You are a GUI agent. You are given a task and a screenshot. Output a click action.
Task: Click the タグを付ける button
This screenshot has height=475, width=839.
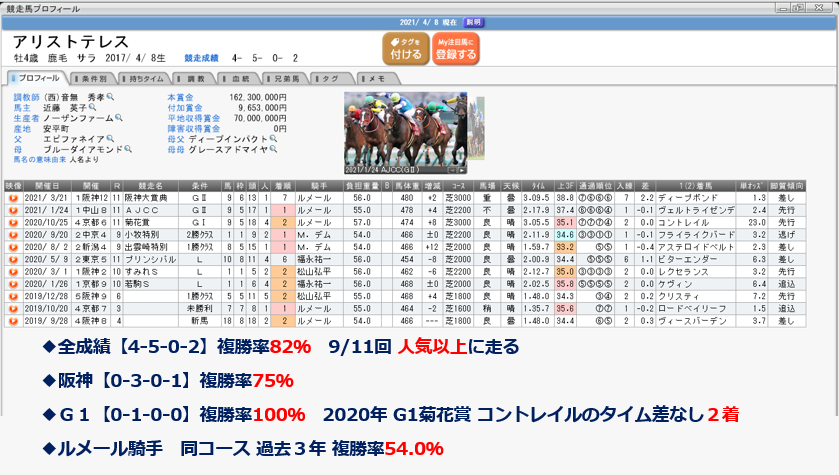(405, 49)
